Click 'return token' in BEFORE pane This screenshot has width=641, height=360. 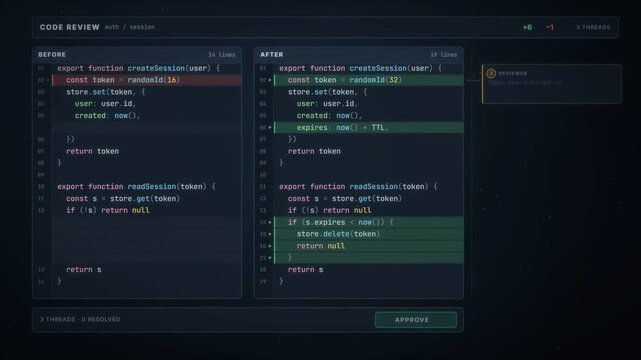[92, 151]
